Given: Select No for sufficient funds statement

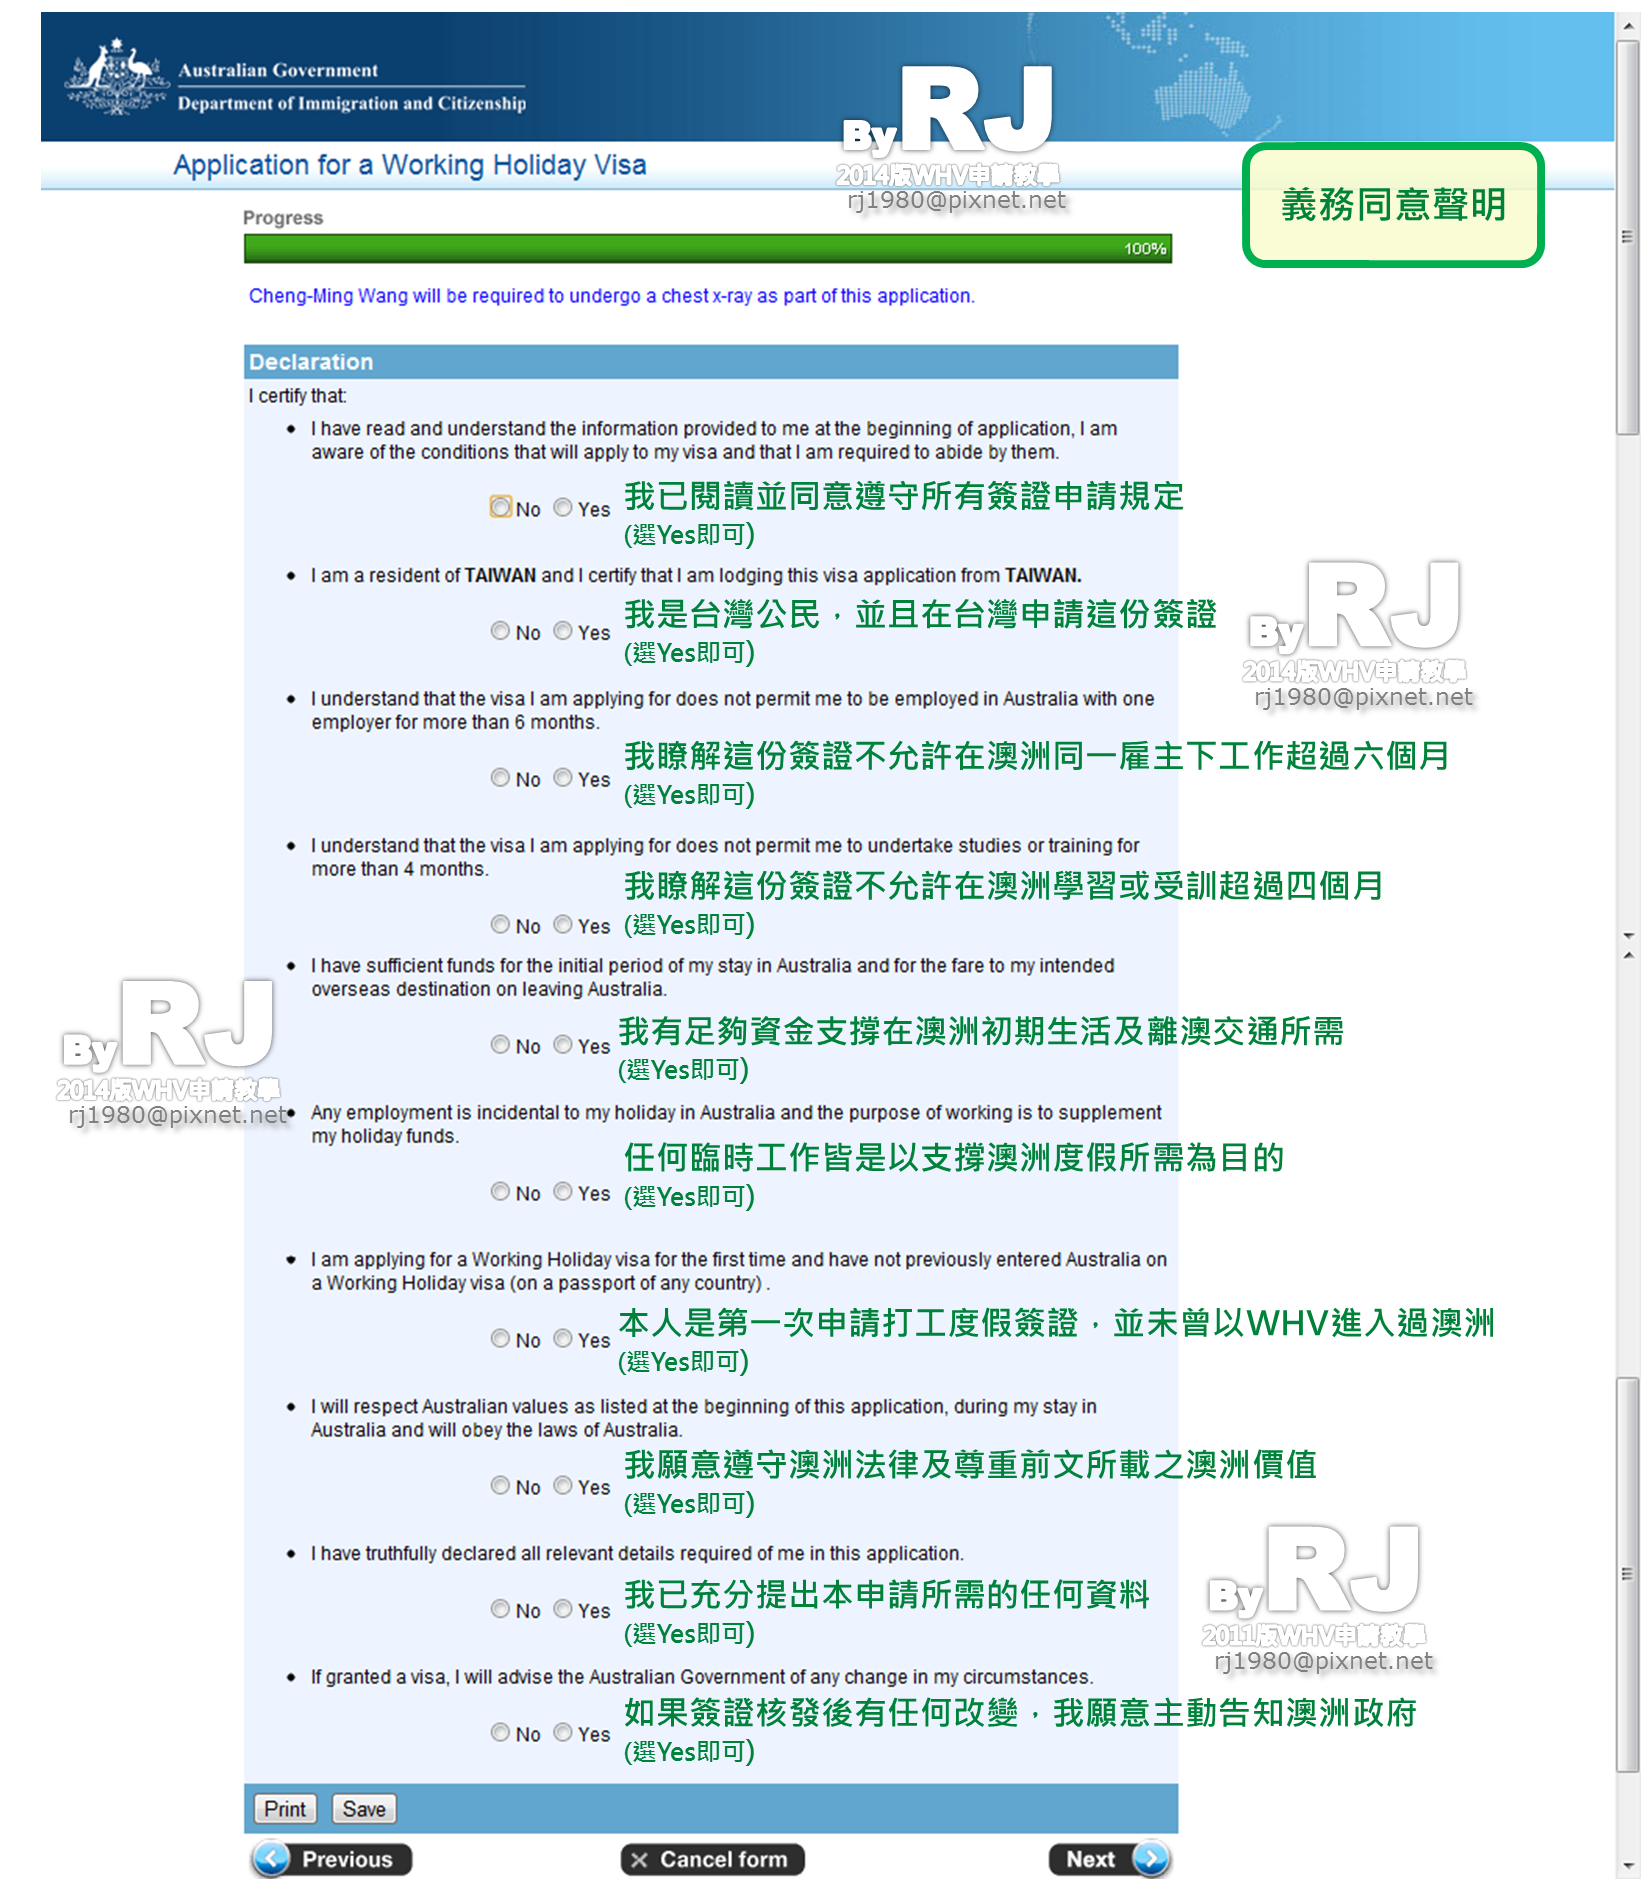Looking at the screenshot, I should (x=500, y=1044).
